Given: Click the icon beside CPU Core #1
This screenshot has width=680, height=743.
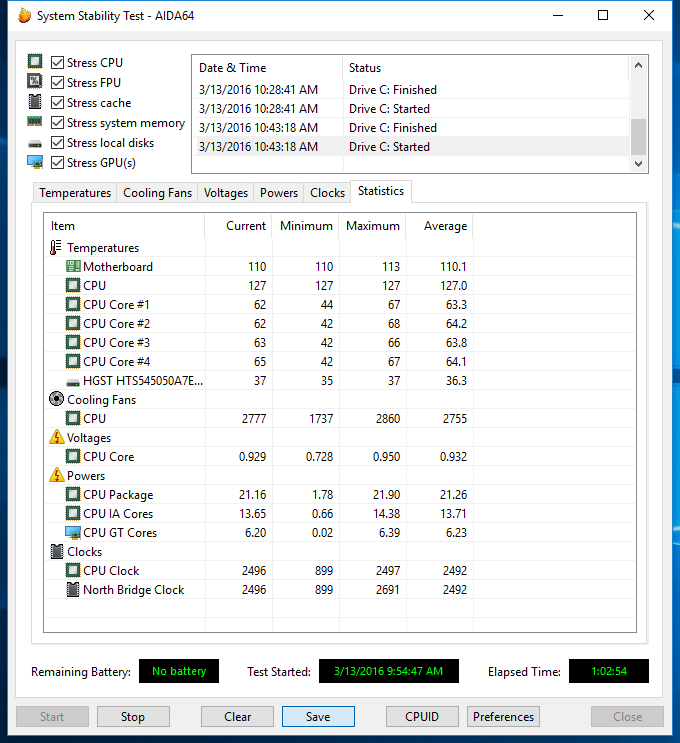Looking at the screenshot, I should 73,304.
